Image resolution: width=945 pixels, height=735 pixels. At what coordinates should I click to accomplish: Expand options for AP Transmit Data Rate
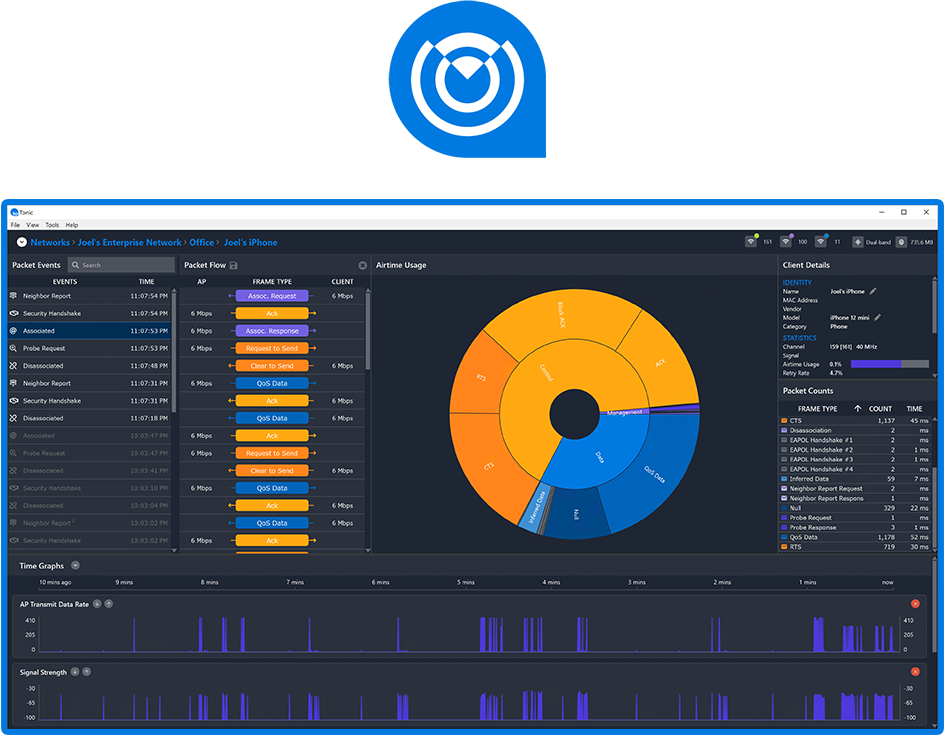pos(96,604)
